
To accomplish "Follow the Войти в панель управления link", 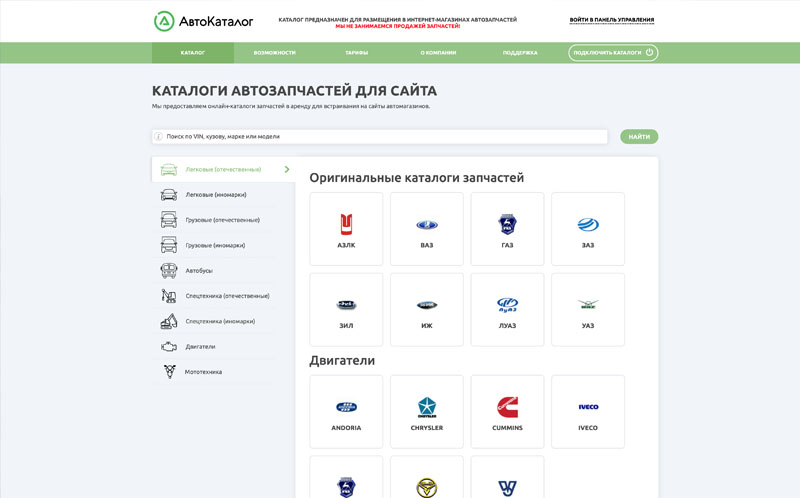I will coord(612,20).
